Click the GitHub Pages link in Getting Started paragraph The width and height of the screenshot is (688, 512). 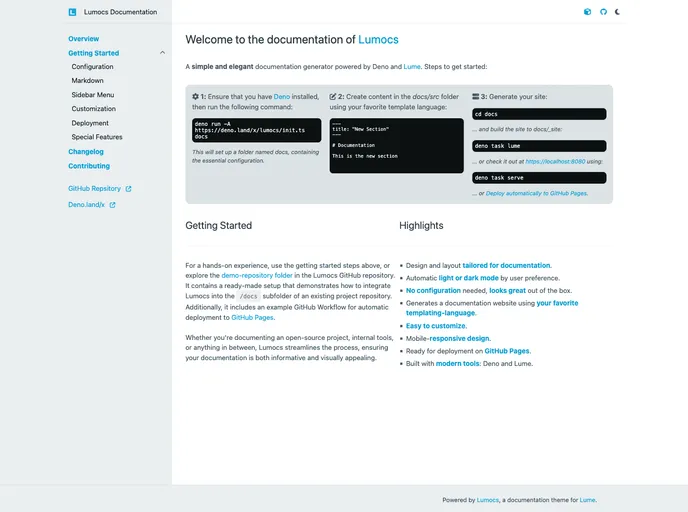click(x=252, y=318)
